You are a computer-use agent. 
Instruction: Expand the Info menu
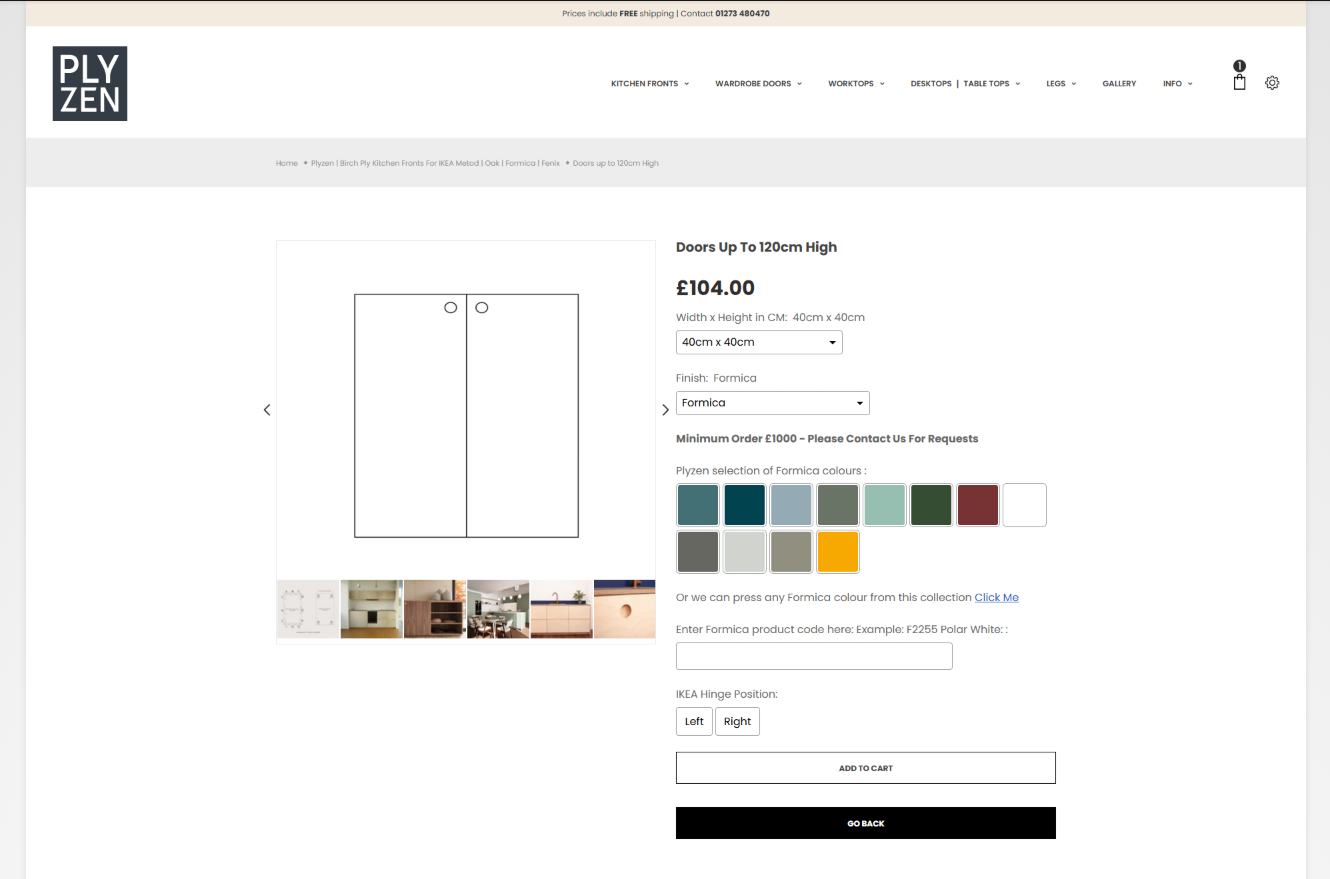(x=1177, y=84)
